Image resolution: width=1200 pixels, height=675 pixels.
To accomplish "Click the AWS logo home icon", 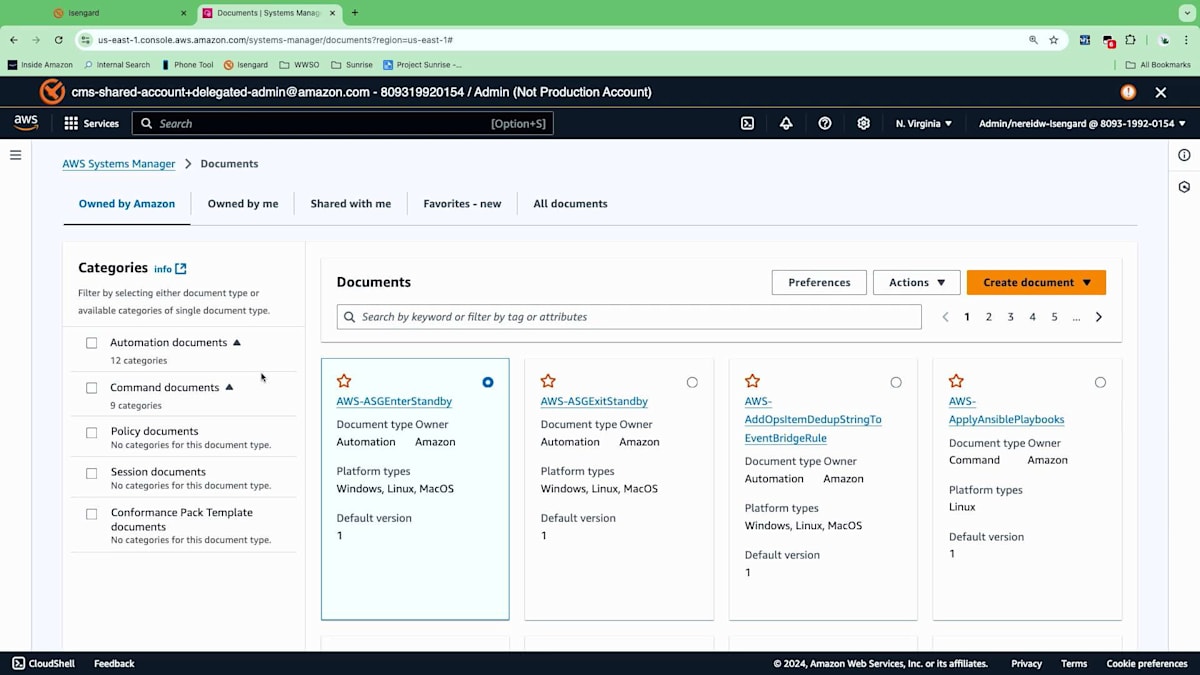I will click(26, 123).
